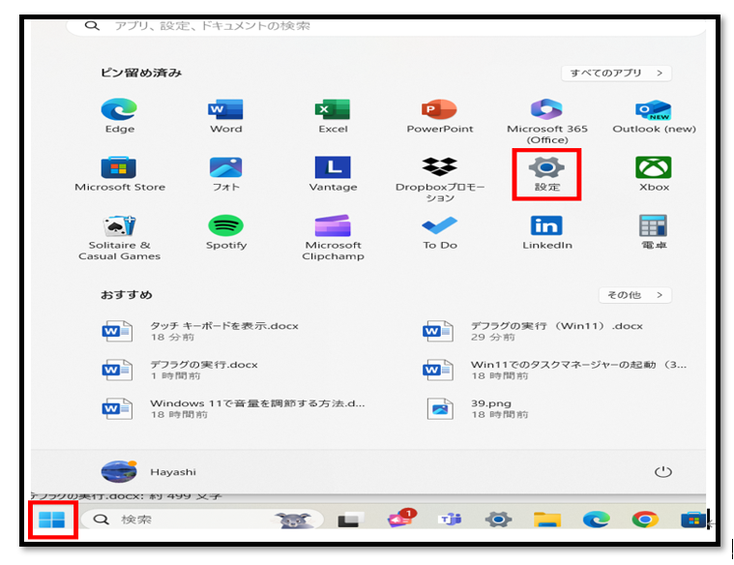Open Microsoft Store pinned tile
Viewport: 734px width, 565px height.
[120, 174]
